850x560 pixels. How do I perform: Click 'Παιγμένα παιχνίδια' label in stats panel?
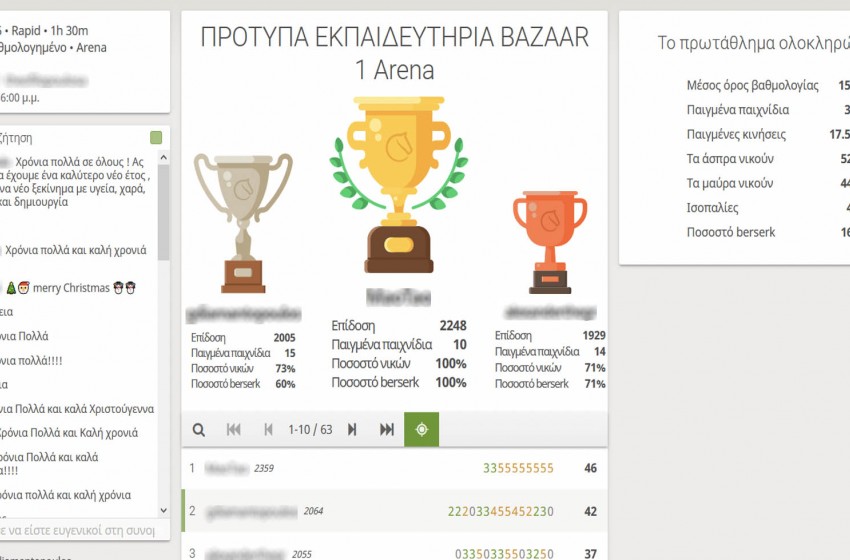tap(738, 110)
